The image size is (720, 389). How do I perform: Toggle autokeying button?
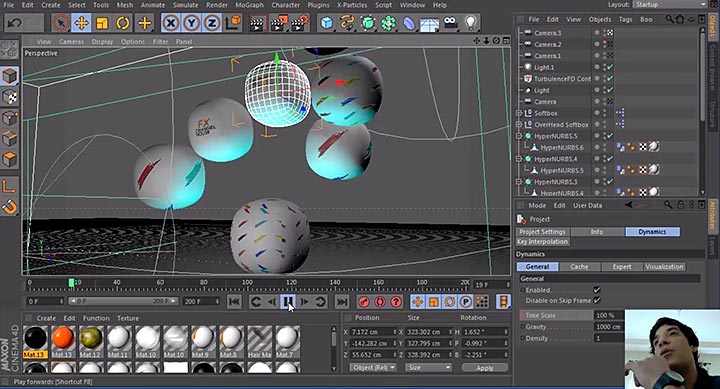point(380,302)
